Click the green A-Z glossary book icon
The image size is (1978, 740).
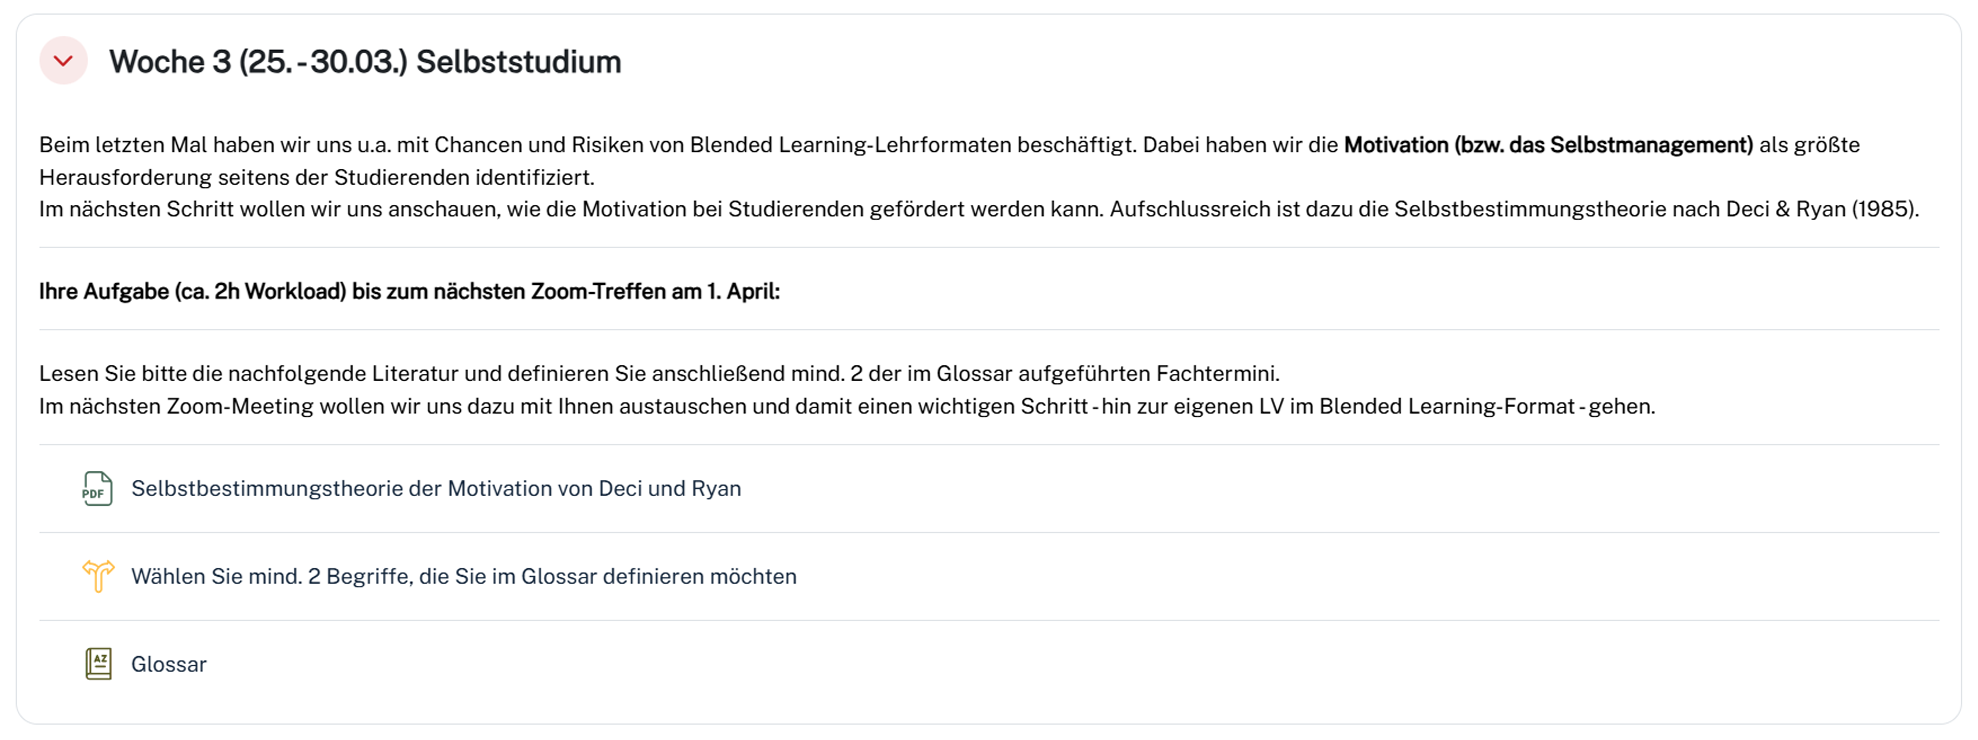click(98, 664)
